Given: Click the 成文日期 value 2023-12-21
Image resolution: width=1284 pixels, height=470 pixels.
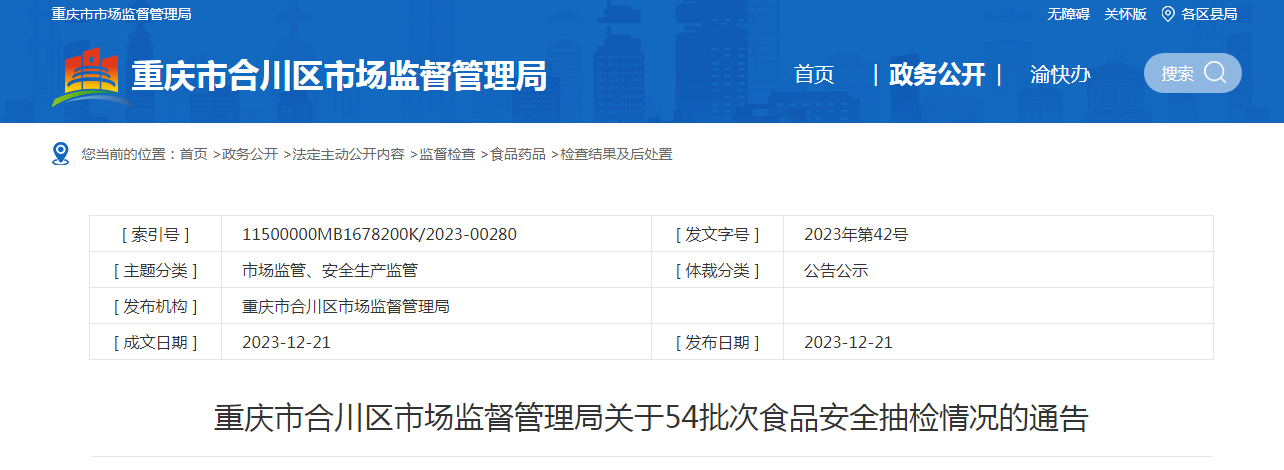Looking at the screenshot, I should click(286, 342).
